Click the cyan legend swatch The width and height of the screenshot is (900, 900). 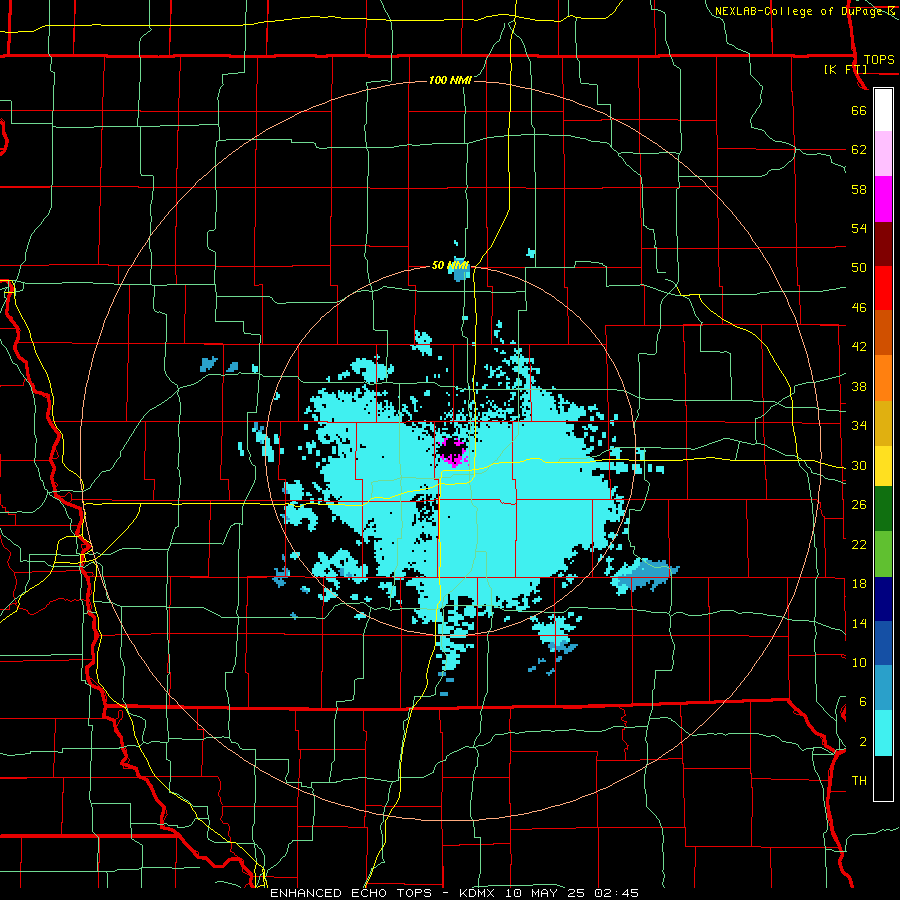point(883,734)
